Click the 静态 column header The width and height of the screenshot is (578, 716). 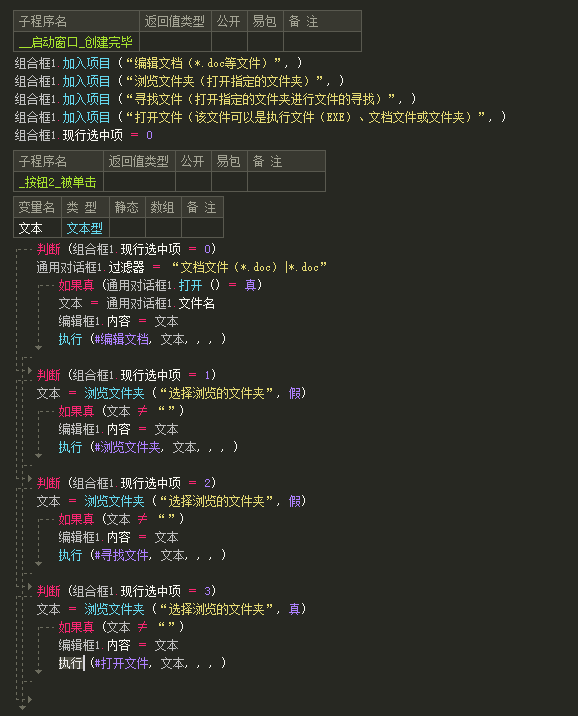click(127, 207)
